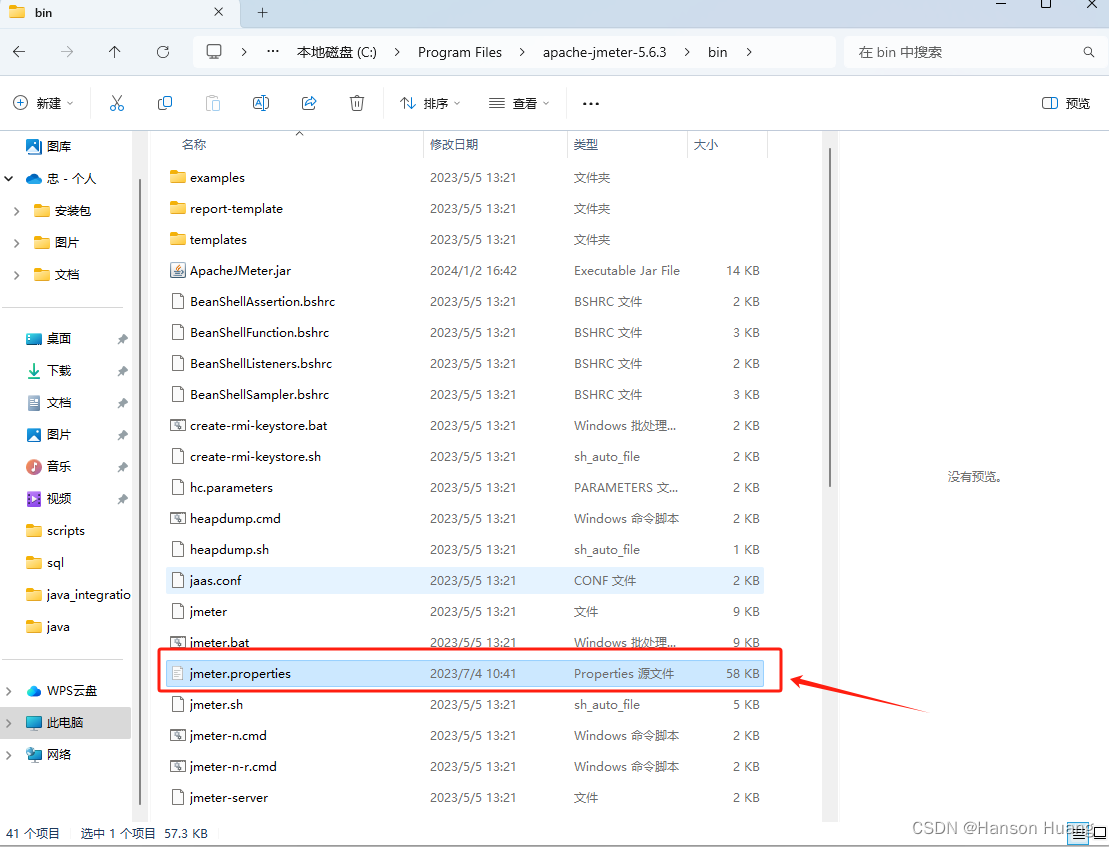Click the Refresh icon in the address bar
Viewport: 1109px width, 847px height.
pyautogui.click(x=163, y=51)
